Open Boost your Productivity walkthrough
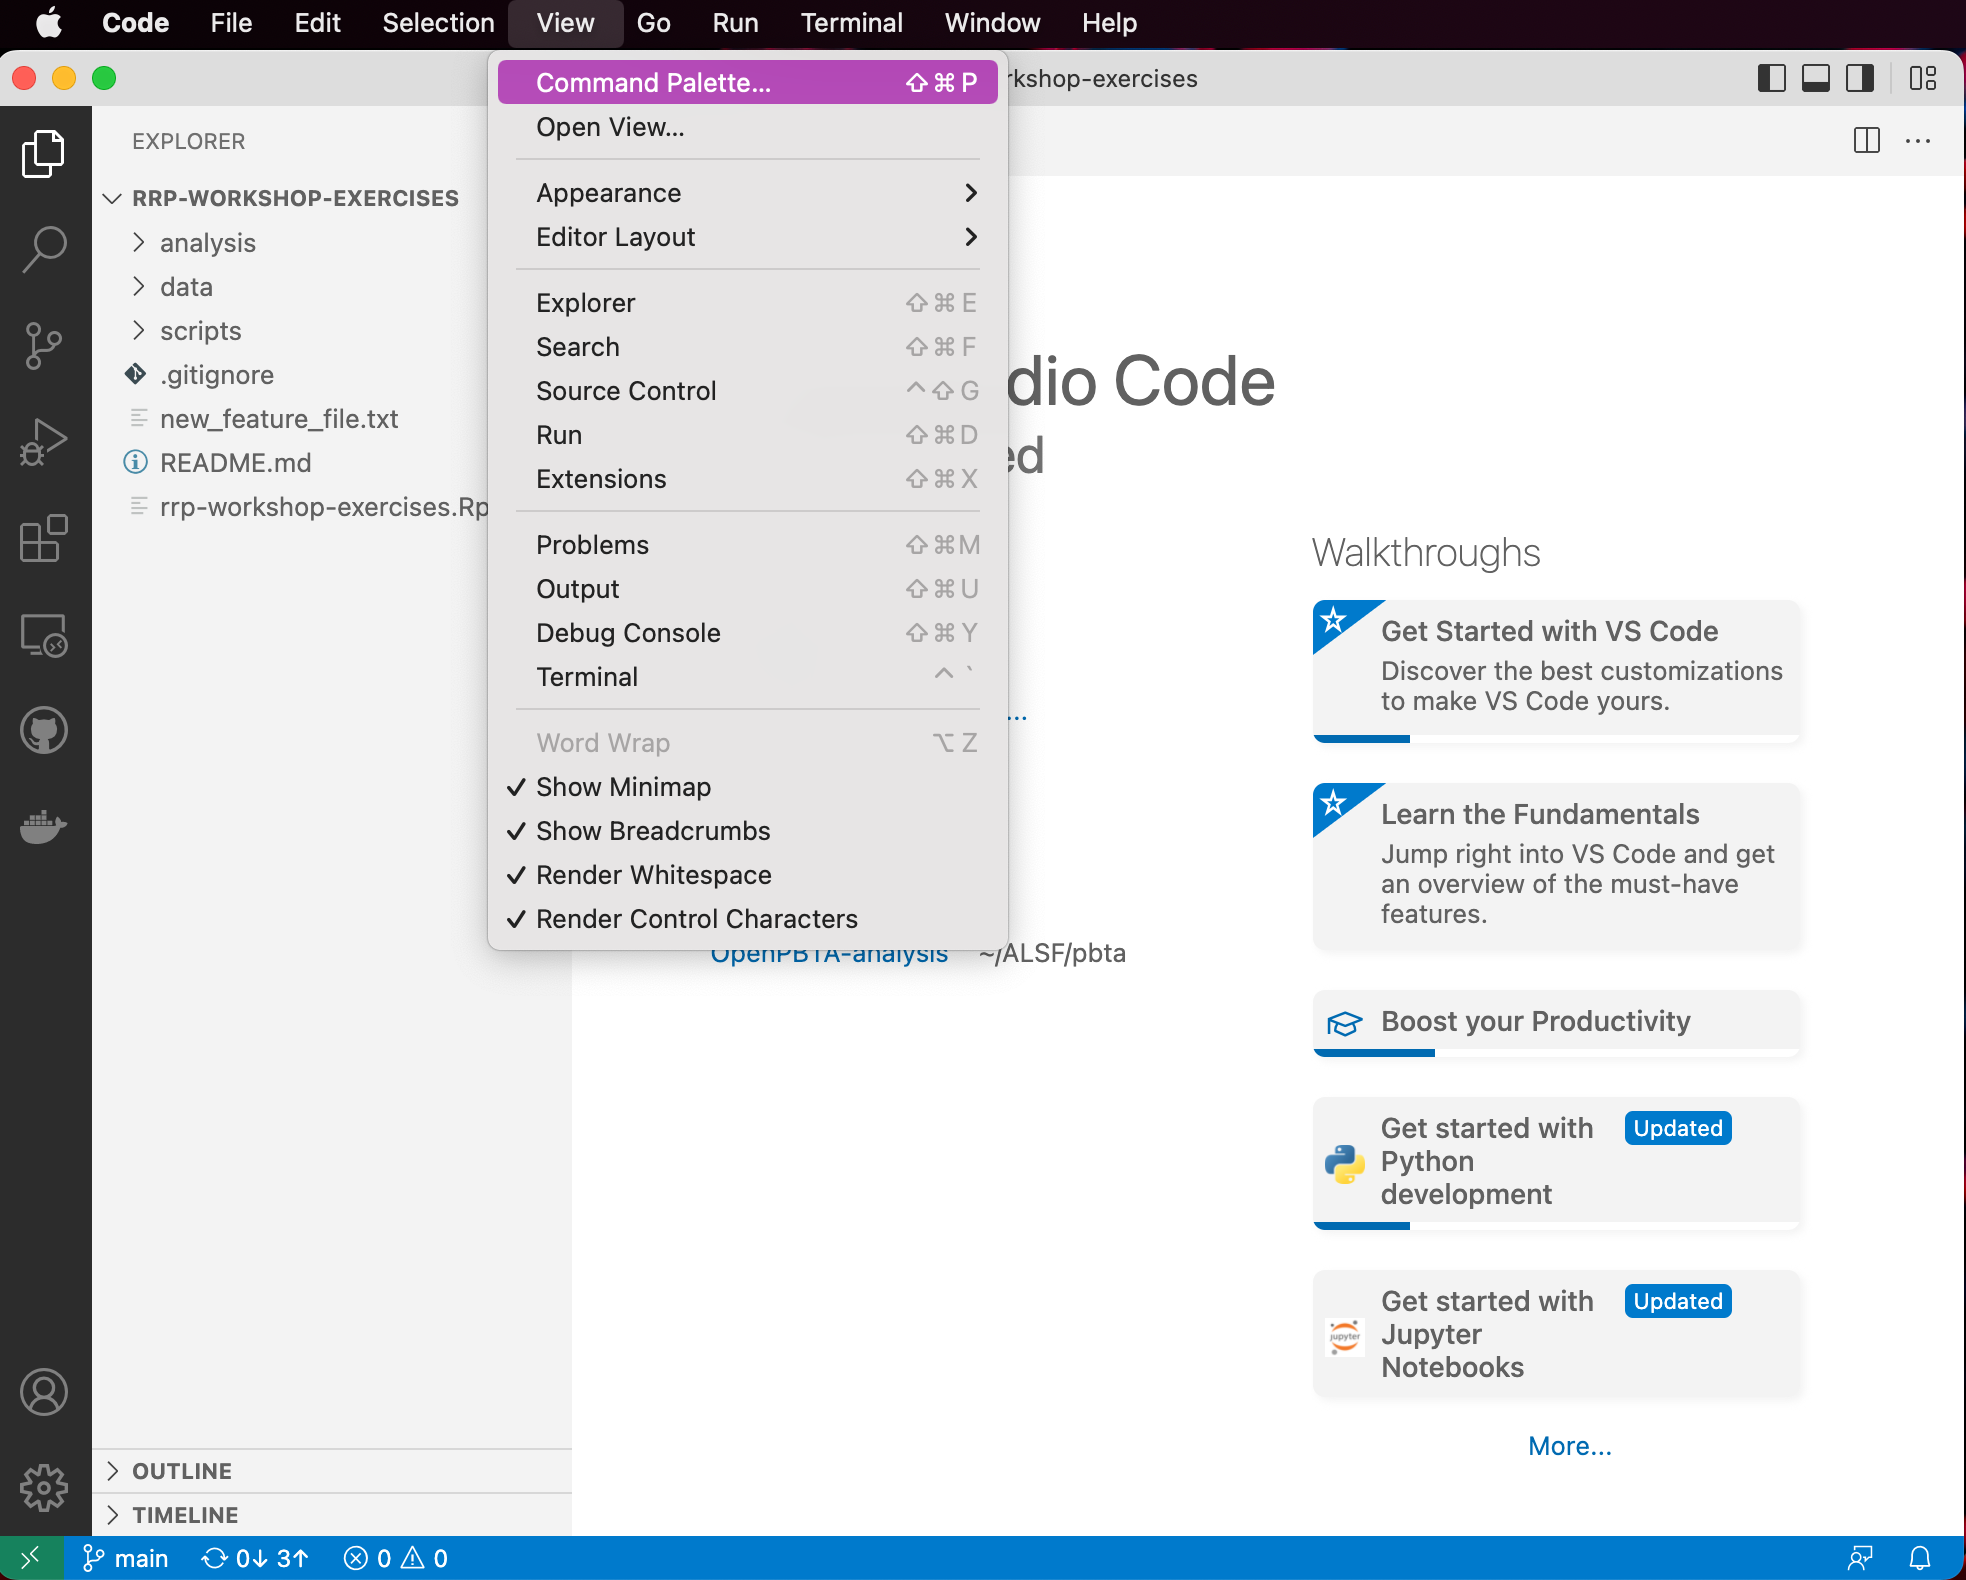The image size is (1966, 1580). click(1556, 1023)
